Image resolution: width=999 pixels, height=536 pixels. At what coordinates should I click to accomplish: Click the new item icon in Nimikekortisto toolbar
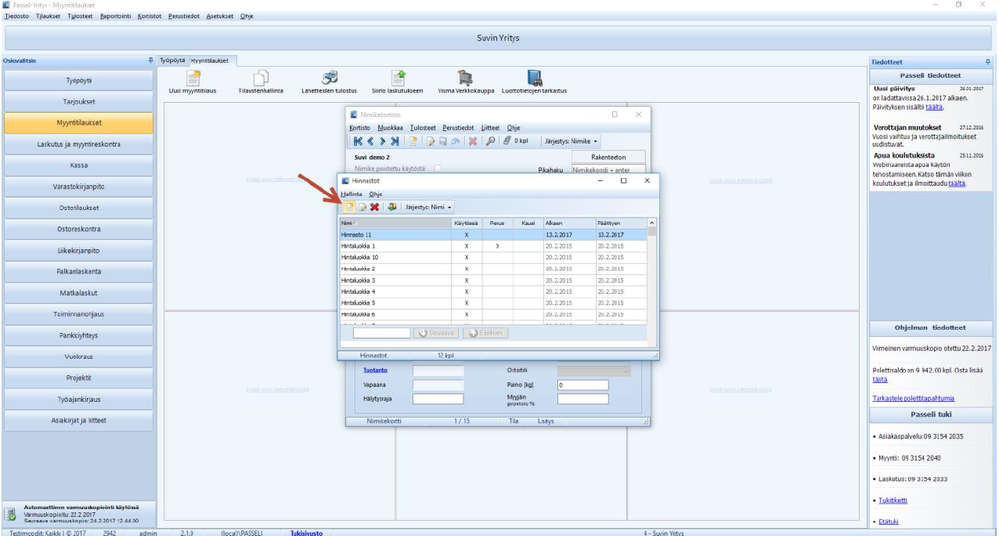pyautogui.click(x=413, y=141)
